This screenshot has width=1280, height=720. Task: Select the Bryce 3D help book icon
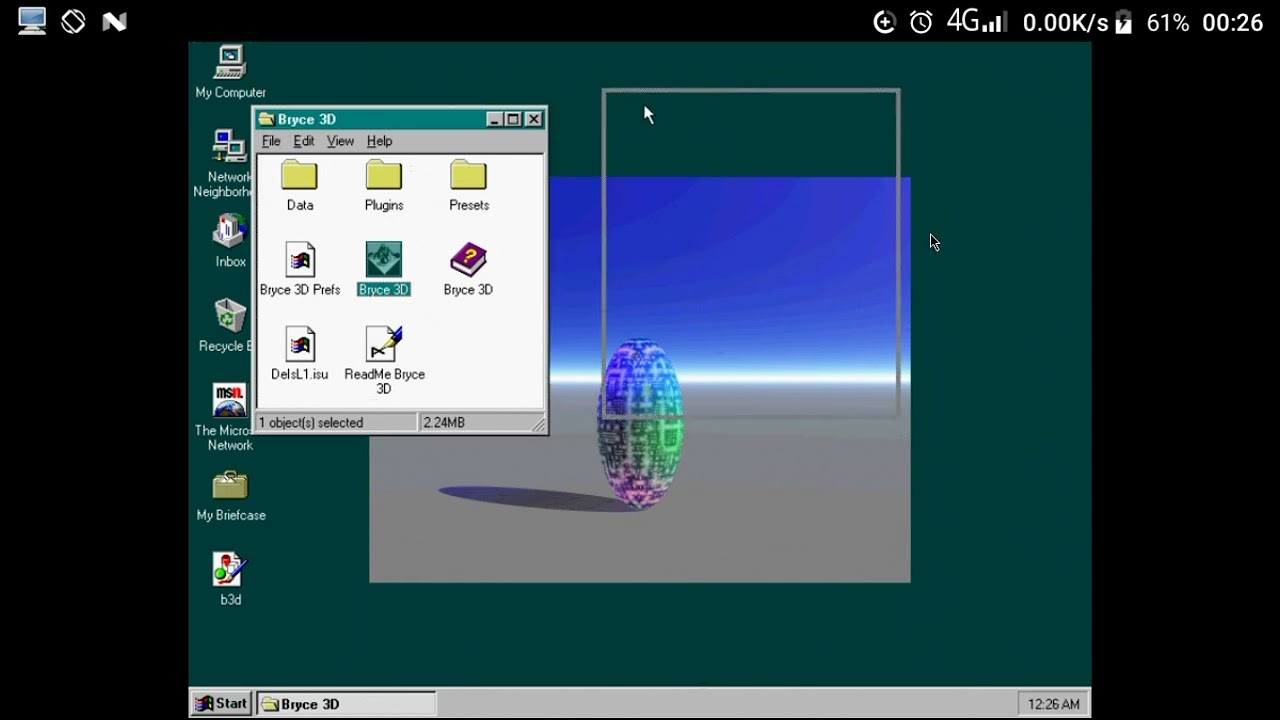click(x=468, y=260)
